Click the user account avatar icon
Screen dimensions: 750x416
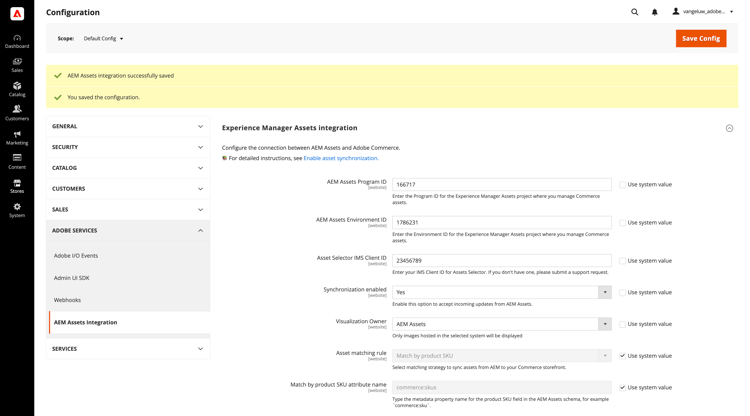point(675,11)
